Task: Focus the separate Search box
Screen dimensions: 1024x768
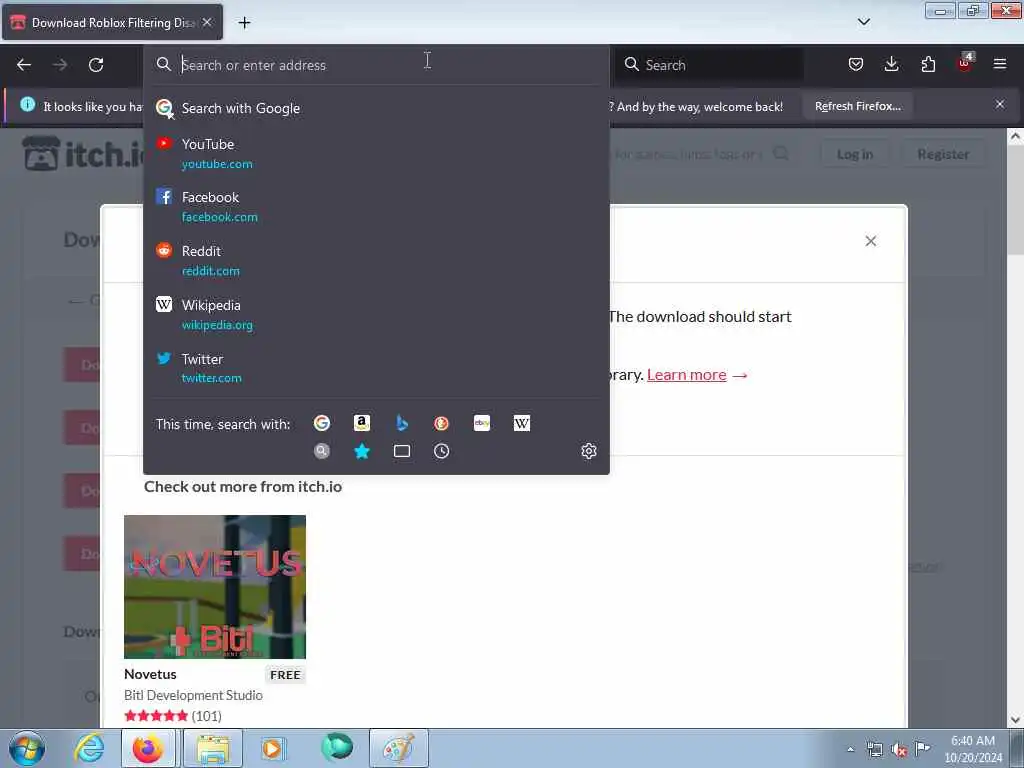Action: (x=709, y=65)
